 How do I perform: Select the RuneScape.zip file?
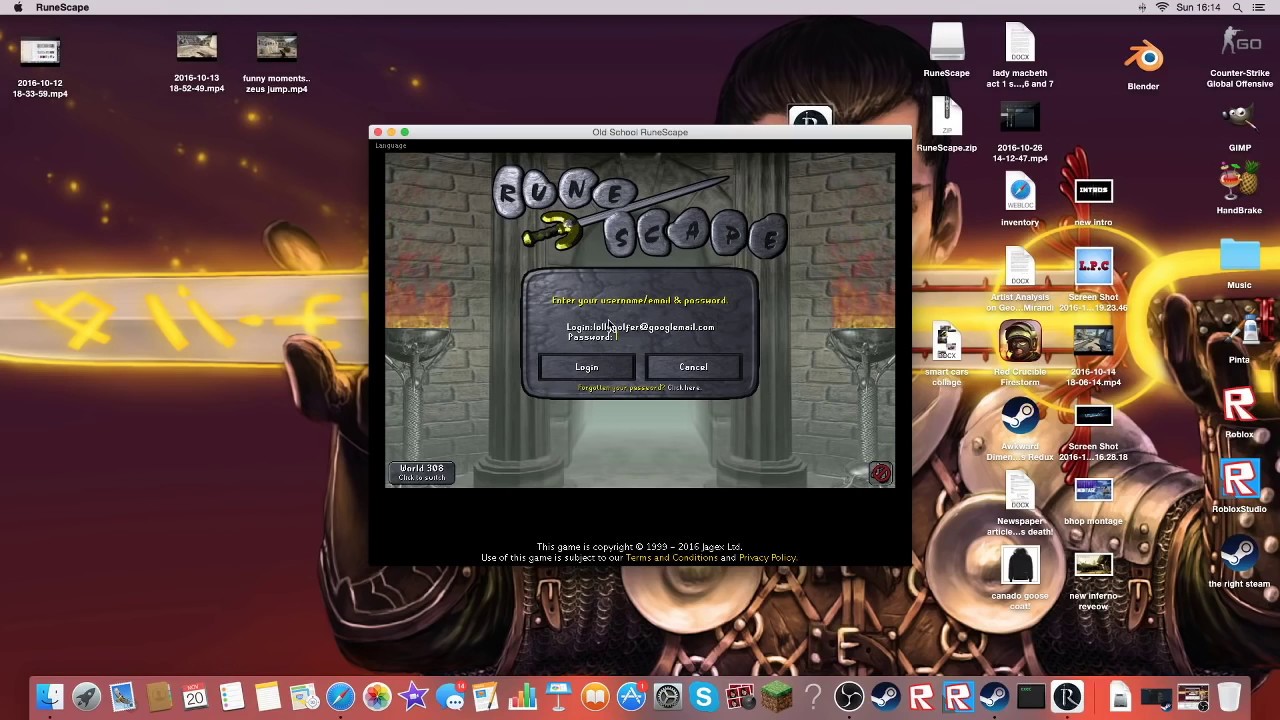(x=946, y=124)
